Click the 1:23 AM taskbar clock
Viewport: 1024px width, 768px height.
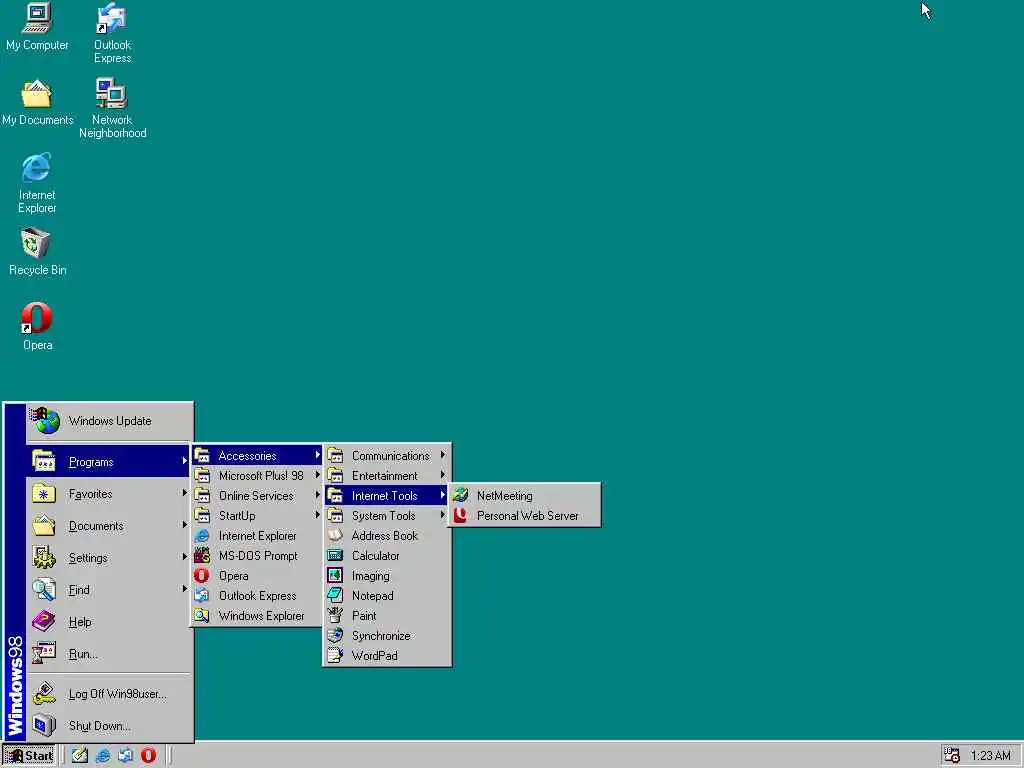click(990, 756)
